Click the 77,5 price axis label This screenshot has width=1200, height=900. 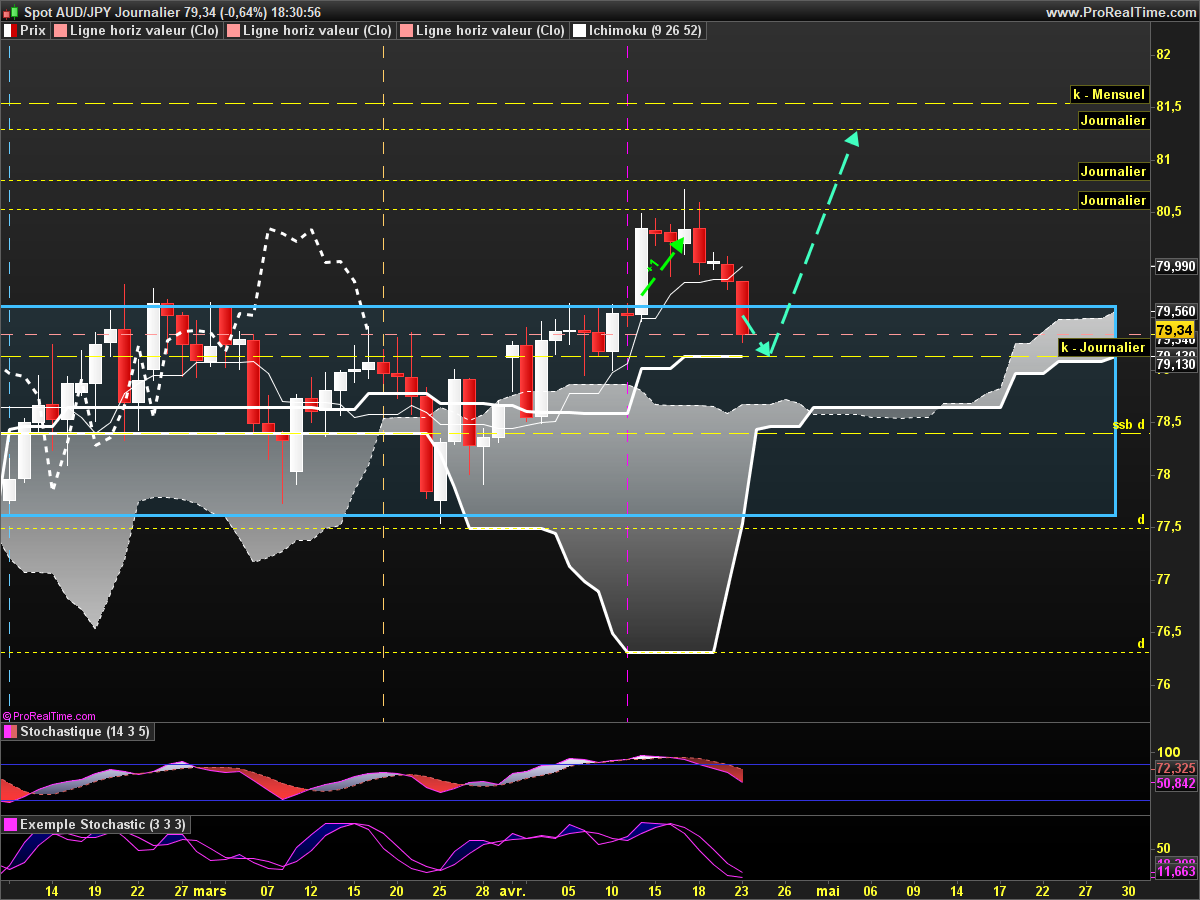[1168, 527]
